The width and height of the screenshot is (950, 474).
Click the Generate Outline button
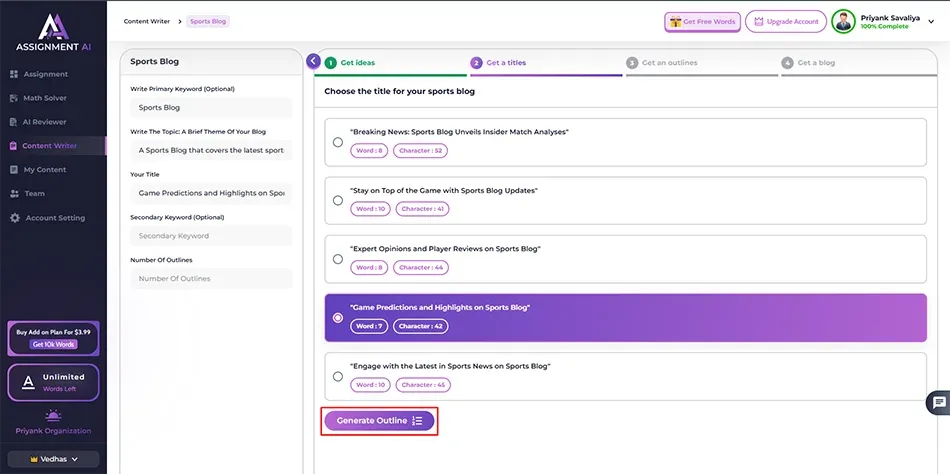pos(379,421)
